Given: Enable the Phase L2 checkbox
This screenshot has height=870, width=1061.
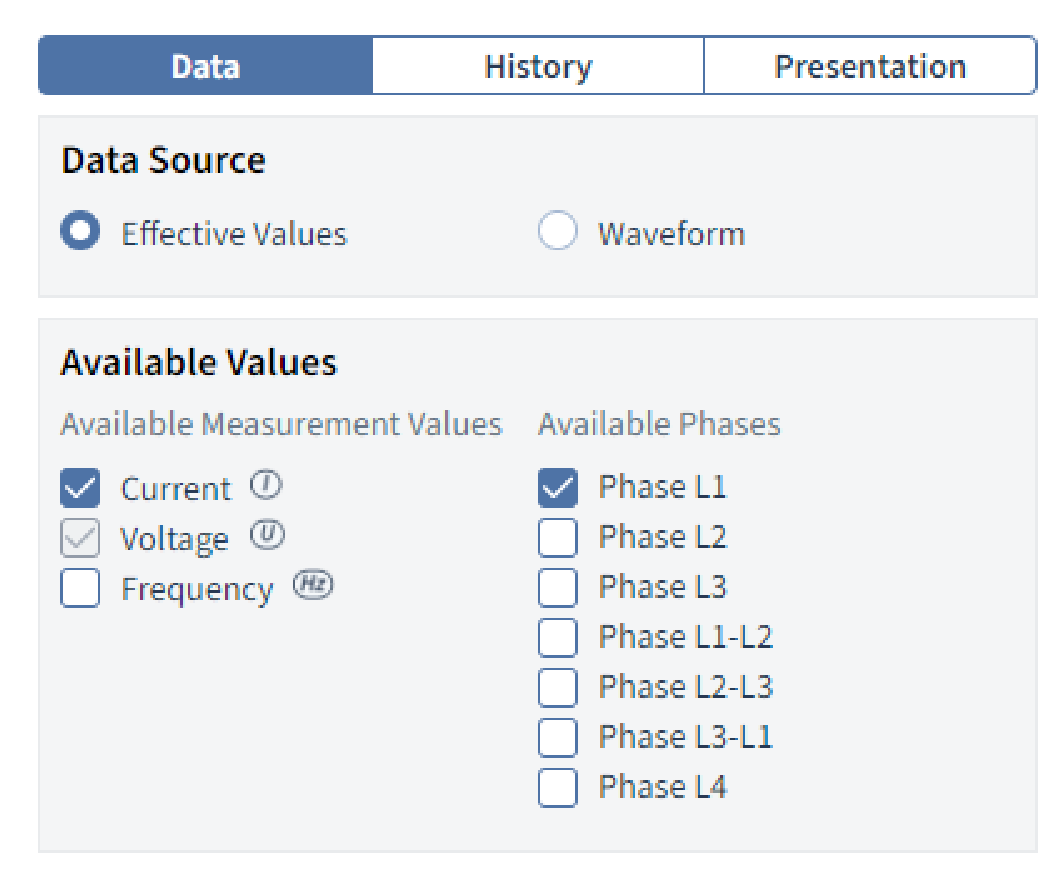Looking at the screenshot, I should click(x=558, y=537).
